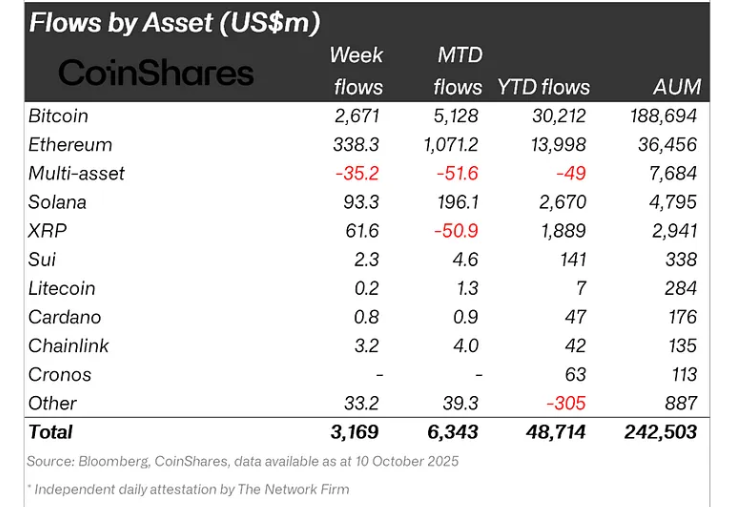
Task: Select the MTD flows column header
Action: pos(460,70)
